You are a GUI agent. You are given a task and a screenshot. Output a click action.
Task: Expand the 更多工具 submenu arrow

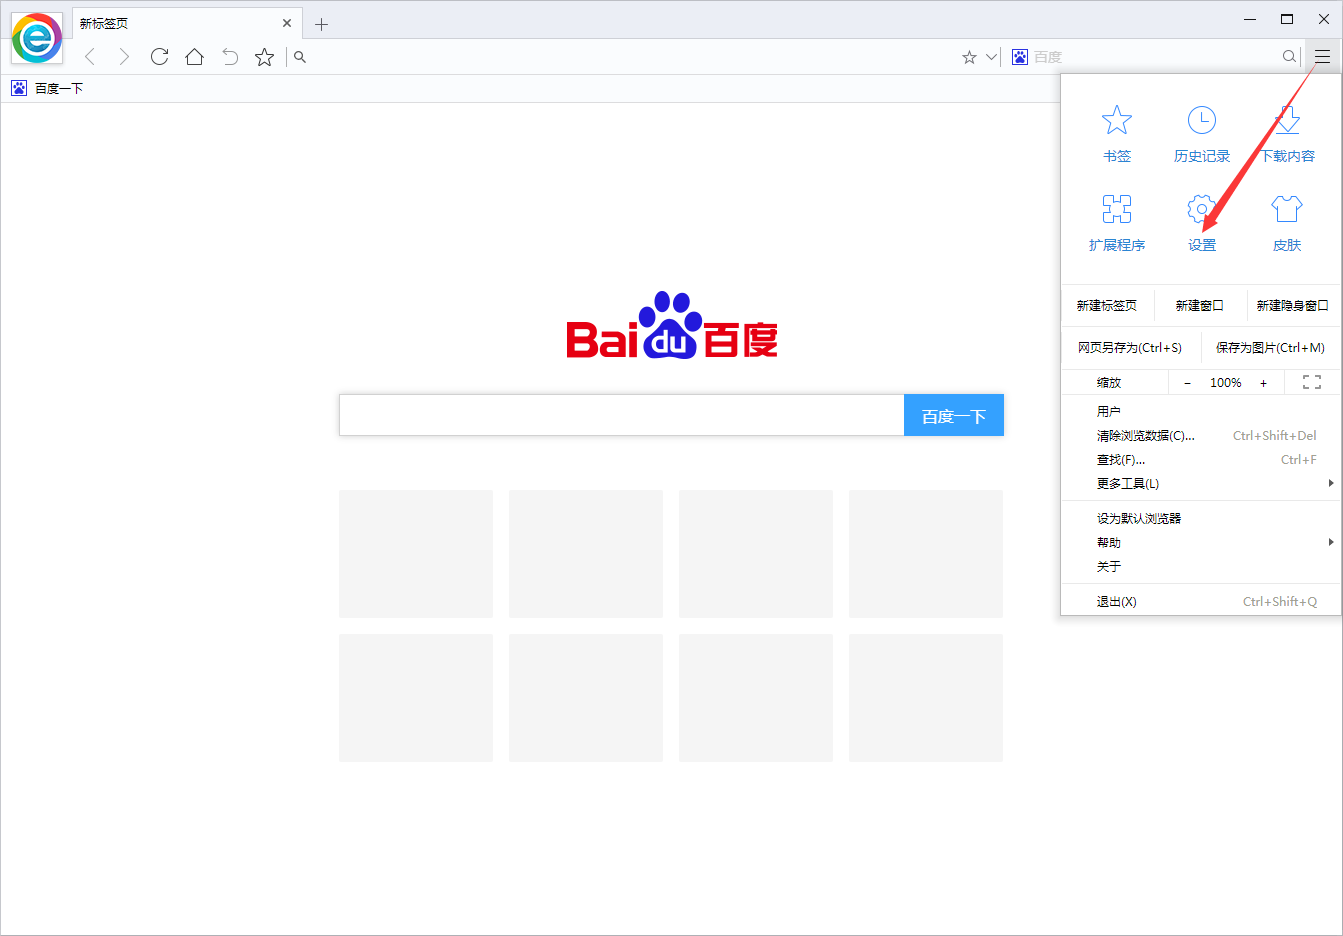point(1331,483)
